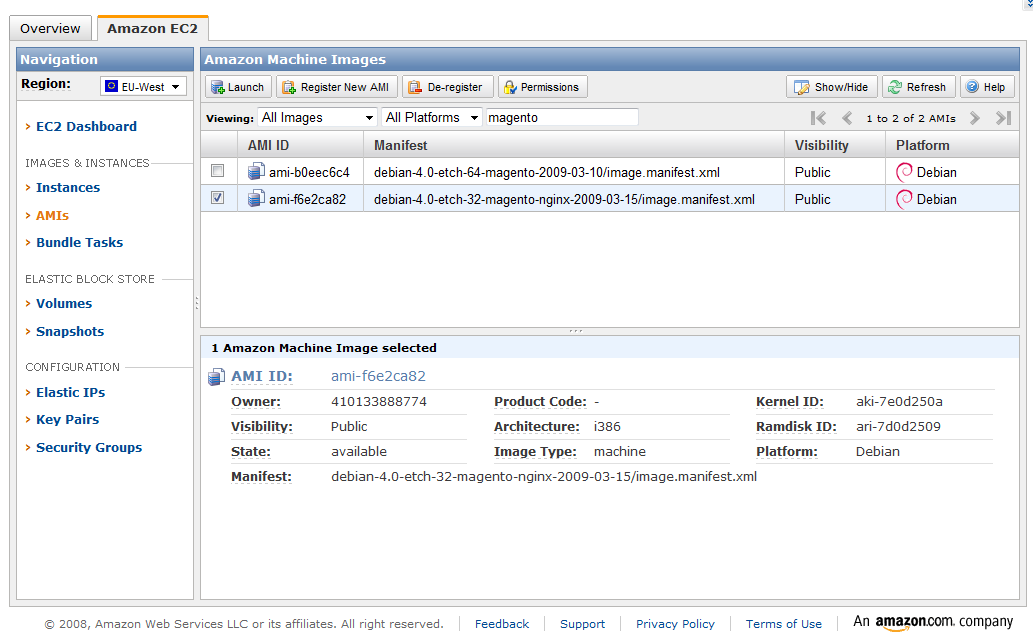Click the '1 to 2 of 2 AMIs' pager text
Image resolution: width=1033 pixels, height=637 pixels.
point(910,119)
